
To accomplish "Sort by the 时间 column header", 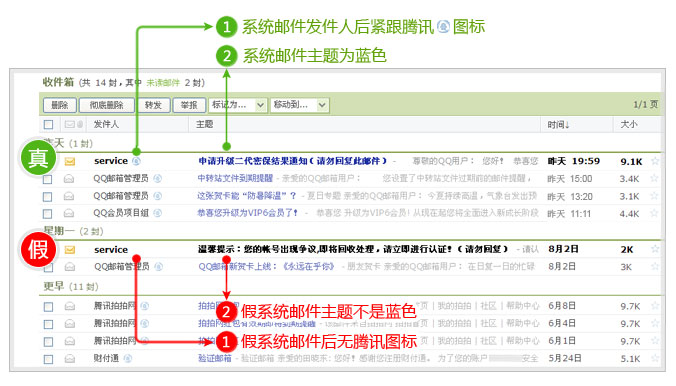I will click(558, 125).
